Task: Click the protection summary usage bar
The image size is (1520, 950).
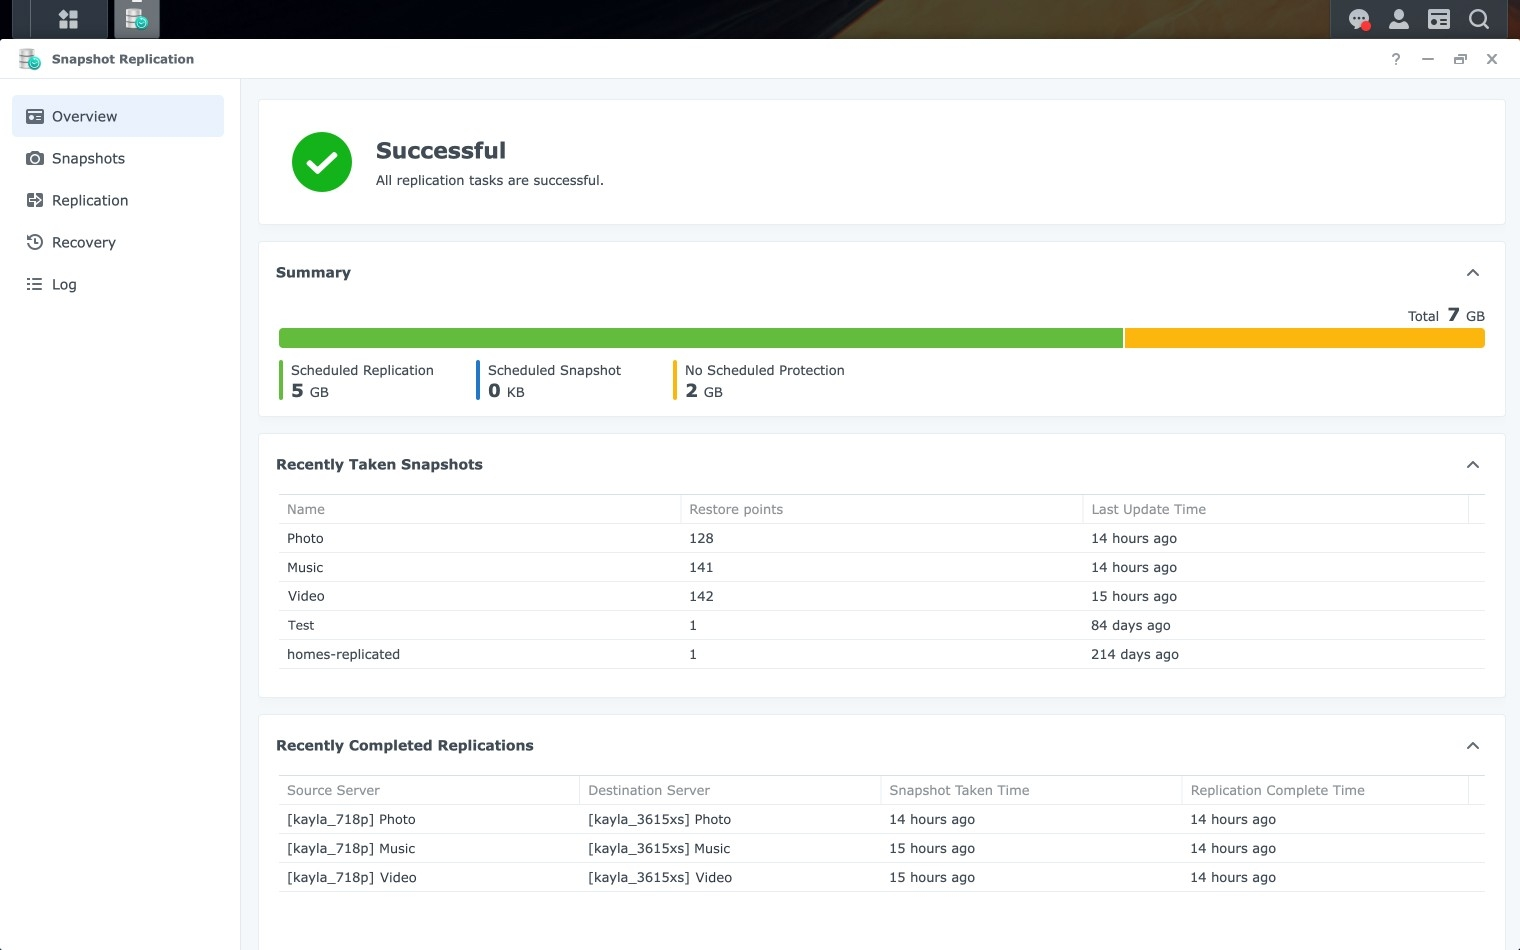Action: (x=880, y=338)
